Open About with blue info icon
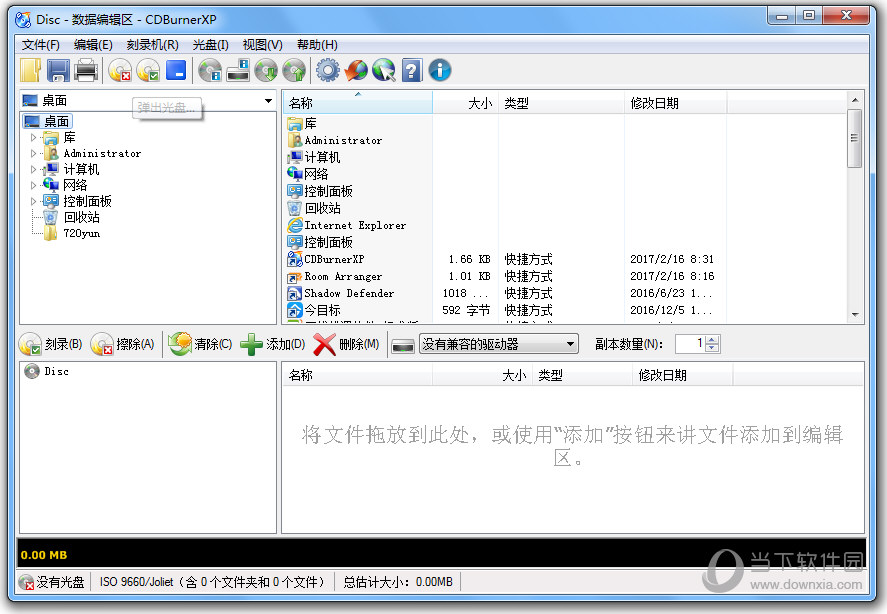Image resolution: width=887 pixels, height=614 pixels. click(440, 71)
